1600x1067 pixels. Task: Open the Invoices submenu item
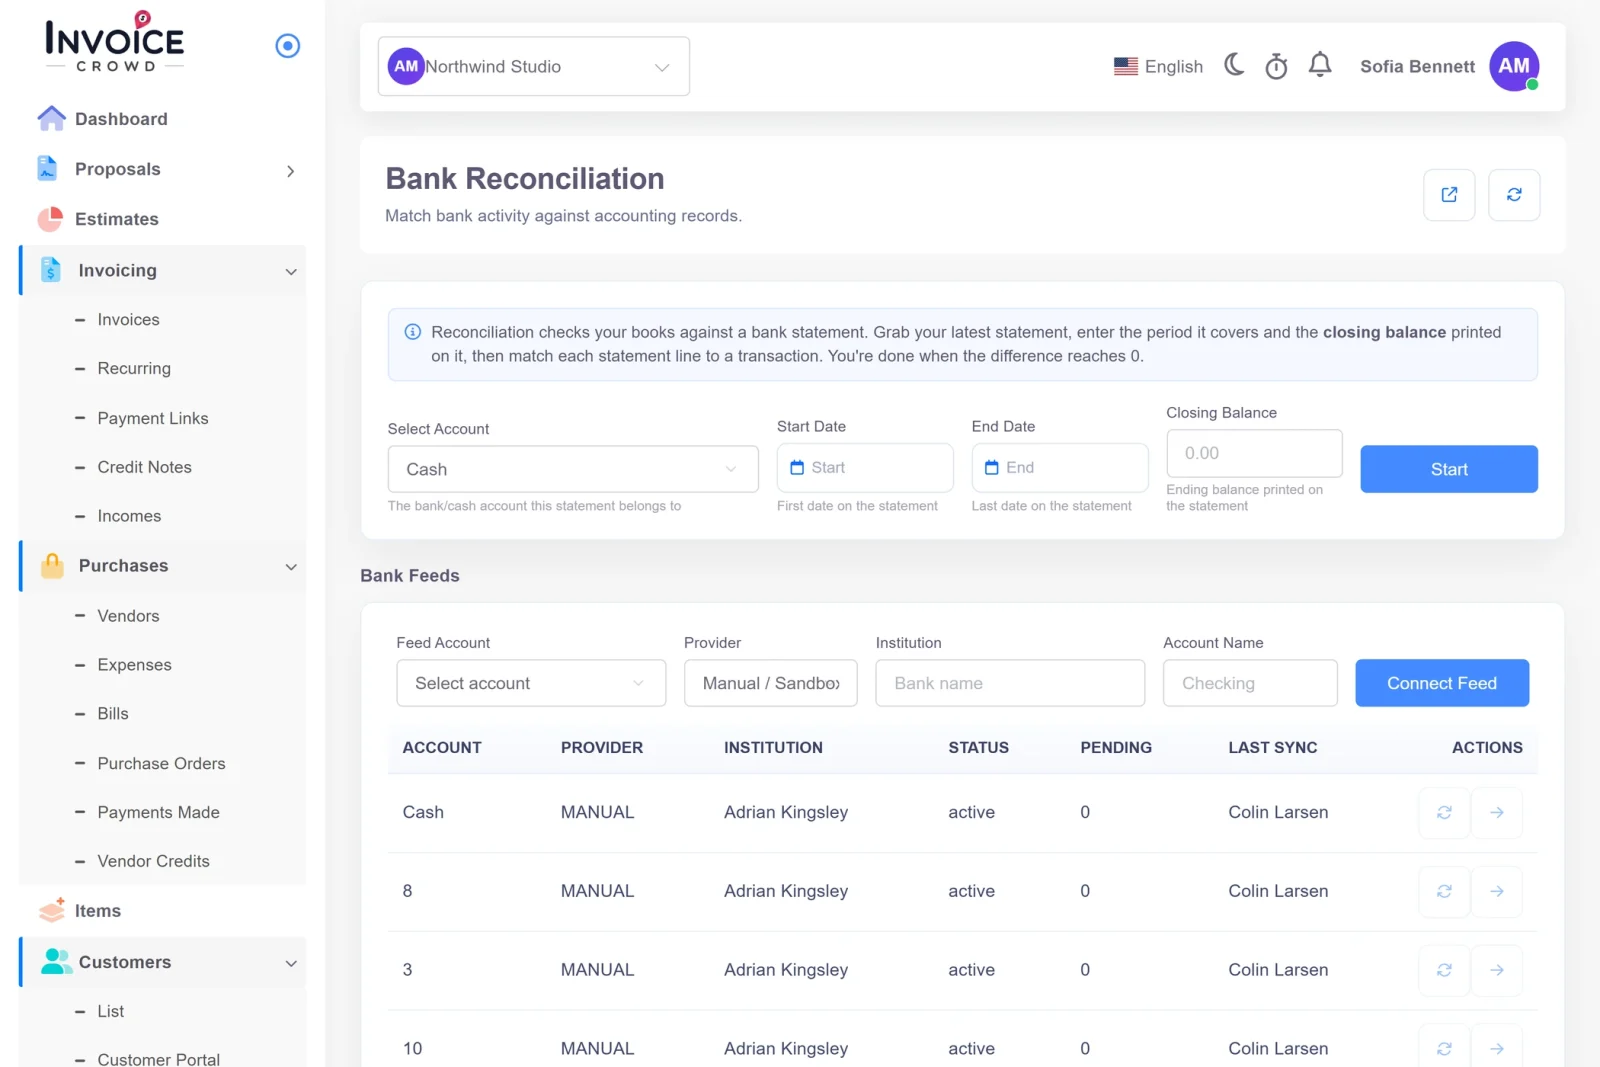[128, 320]
